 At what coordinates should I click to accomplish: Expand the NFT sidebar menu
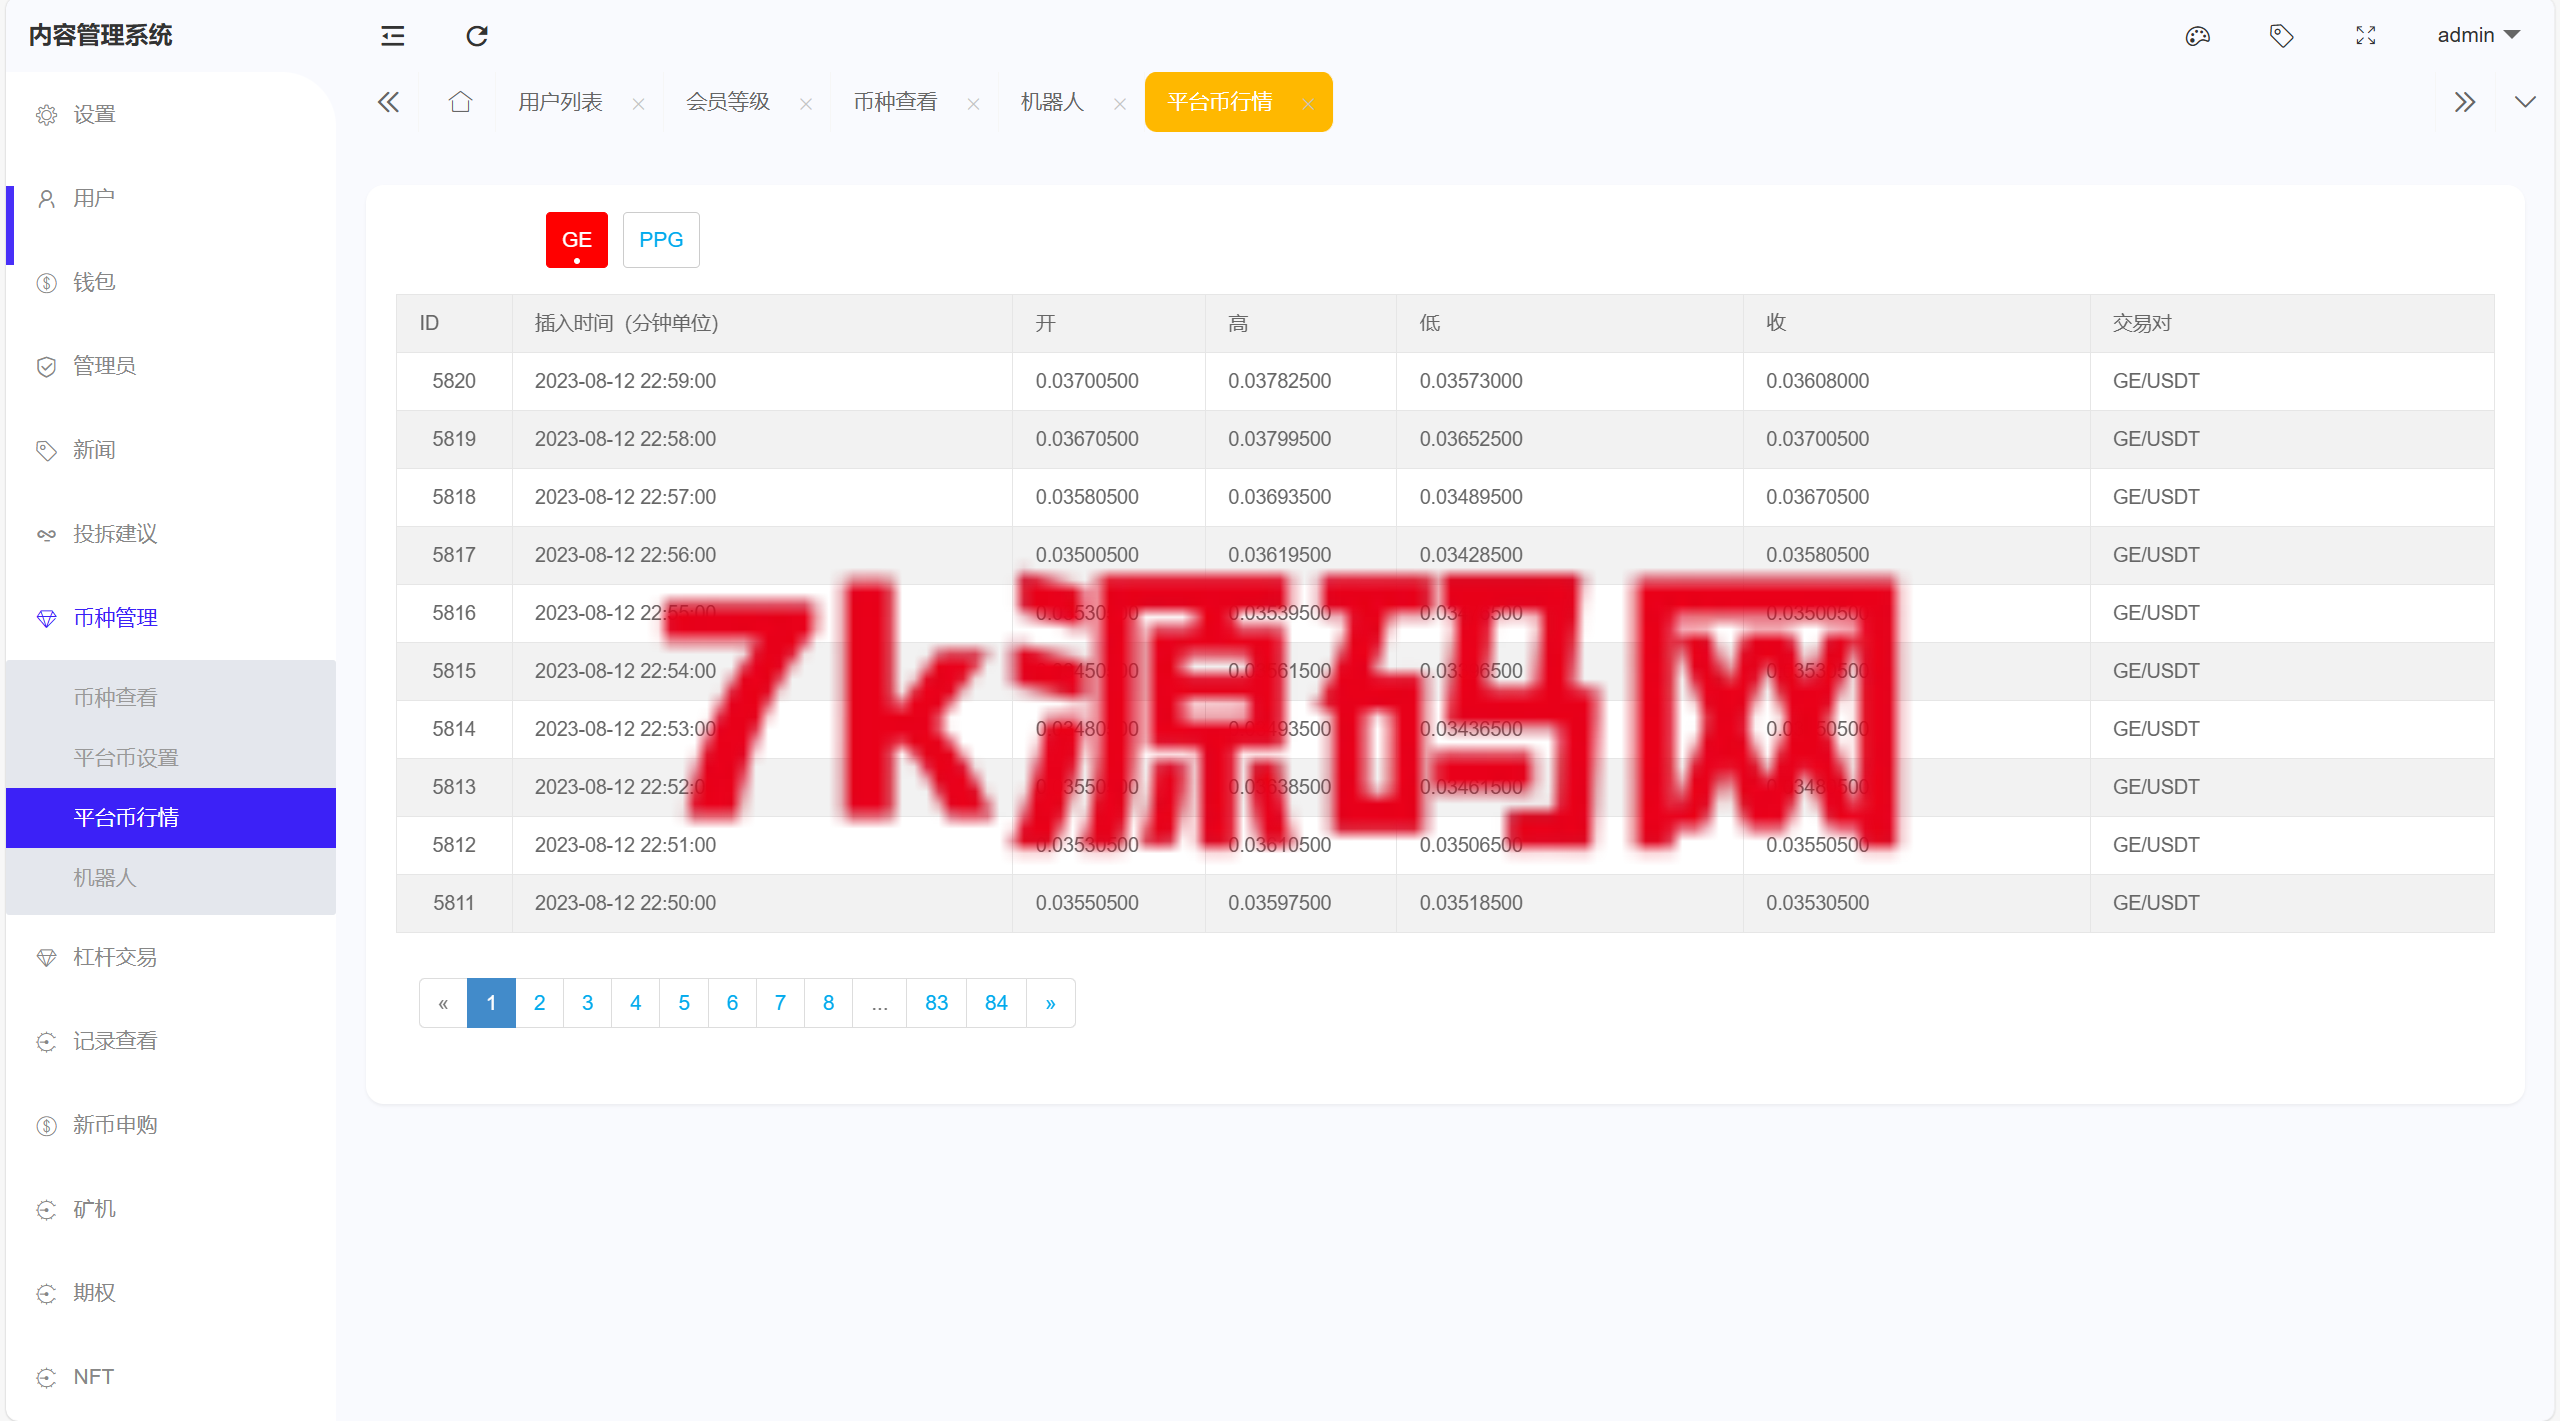coord(171,1378)
